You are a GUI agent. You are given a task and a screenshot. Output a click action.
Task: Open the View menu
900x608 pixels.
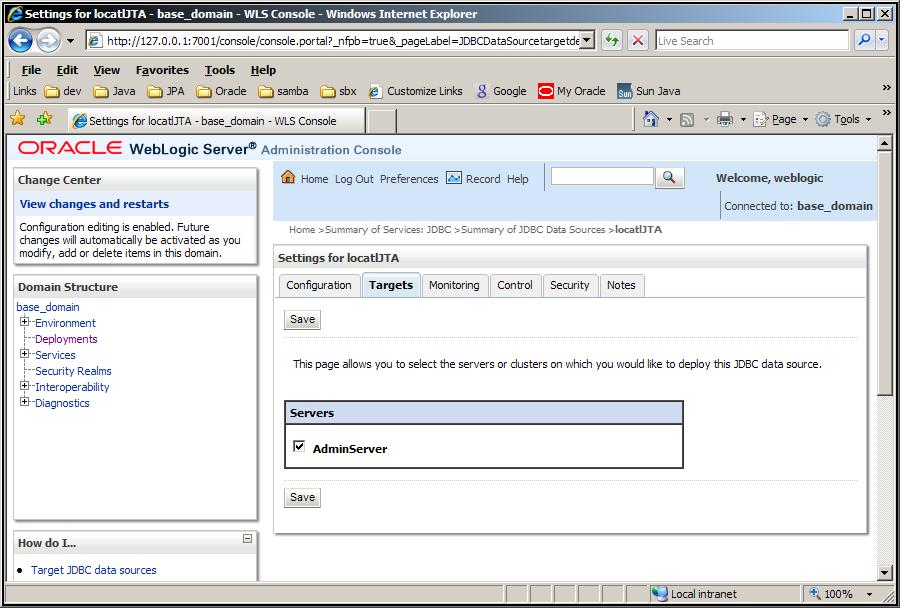click(107, 70)
